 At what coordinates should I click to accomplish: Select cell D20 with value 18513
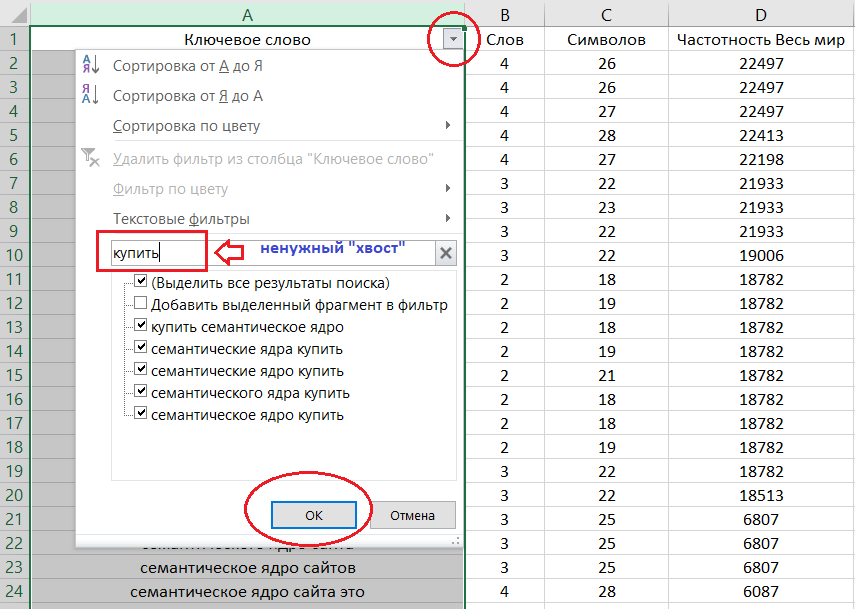tap(761, 495)
